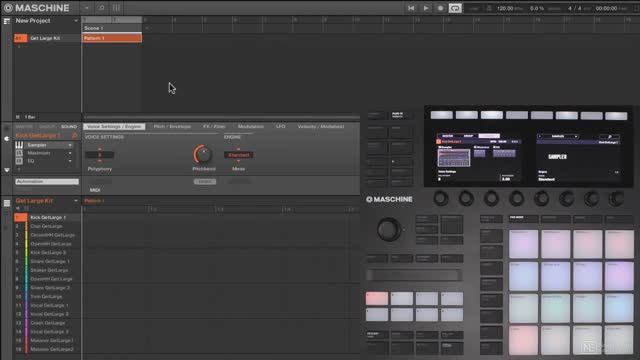Open the EQ plug-in dropdown arrow

pyautogui.click(x=70, y=161)
